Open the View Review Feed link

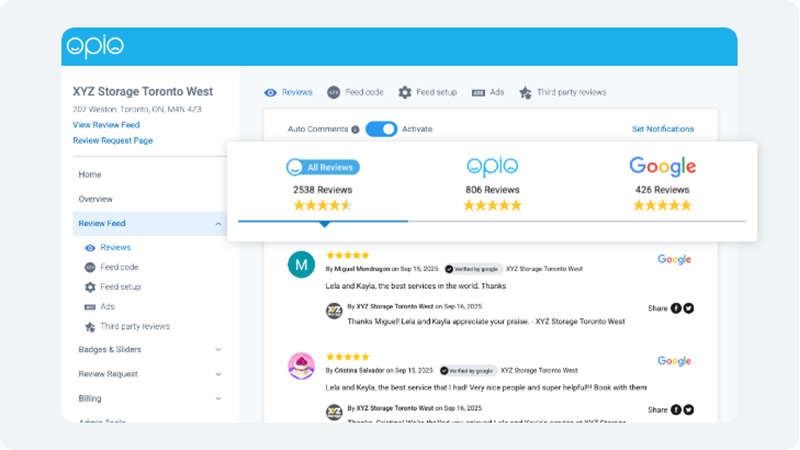[106, 125]
